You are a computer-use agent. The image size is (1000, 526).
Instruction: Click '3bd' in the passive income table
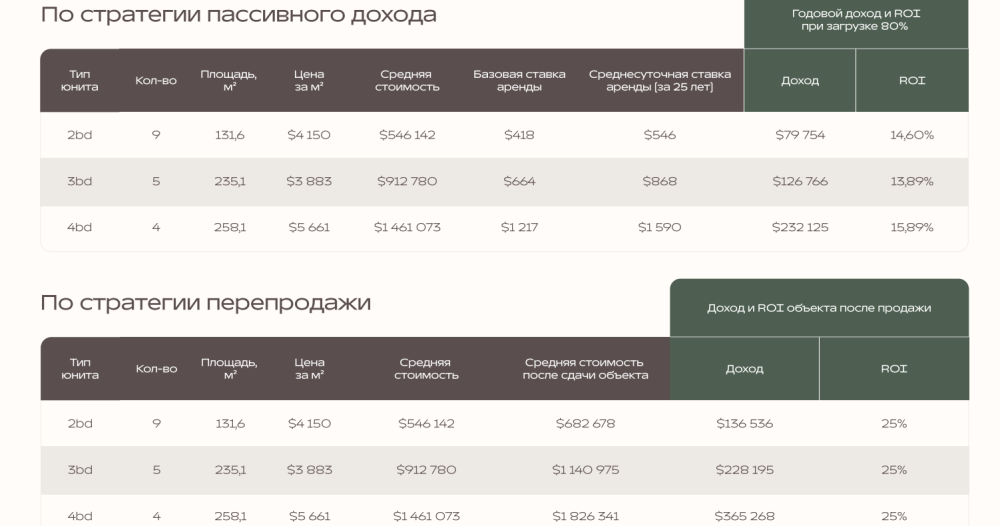coord(79,181)
